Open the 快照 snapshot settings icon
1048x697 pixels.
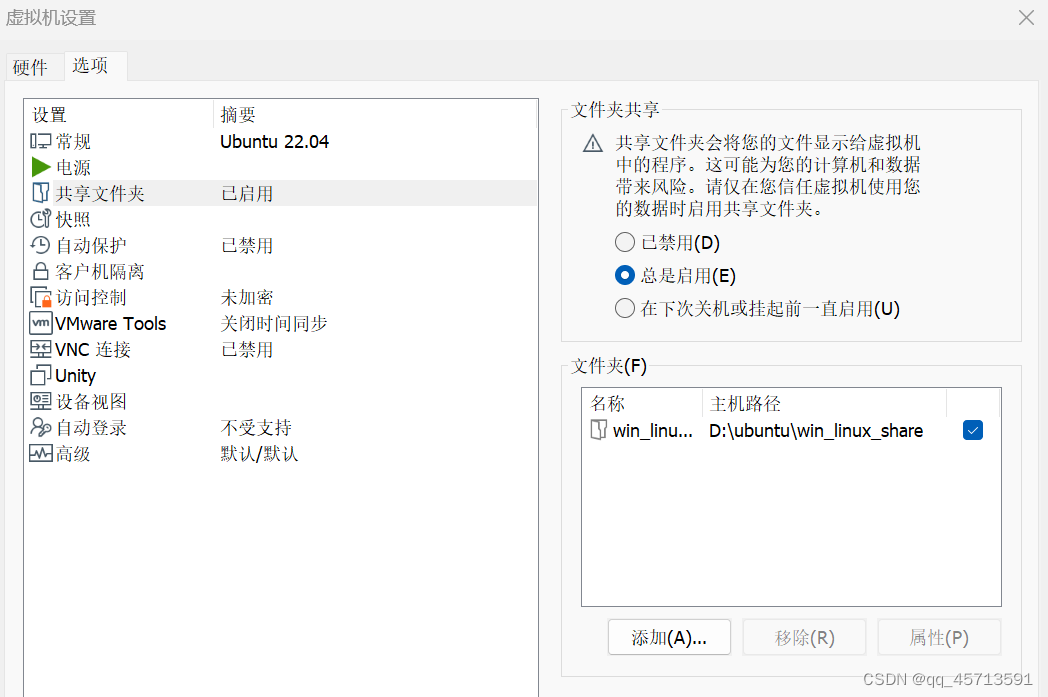[x=38, y=219]
